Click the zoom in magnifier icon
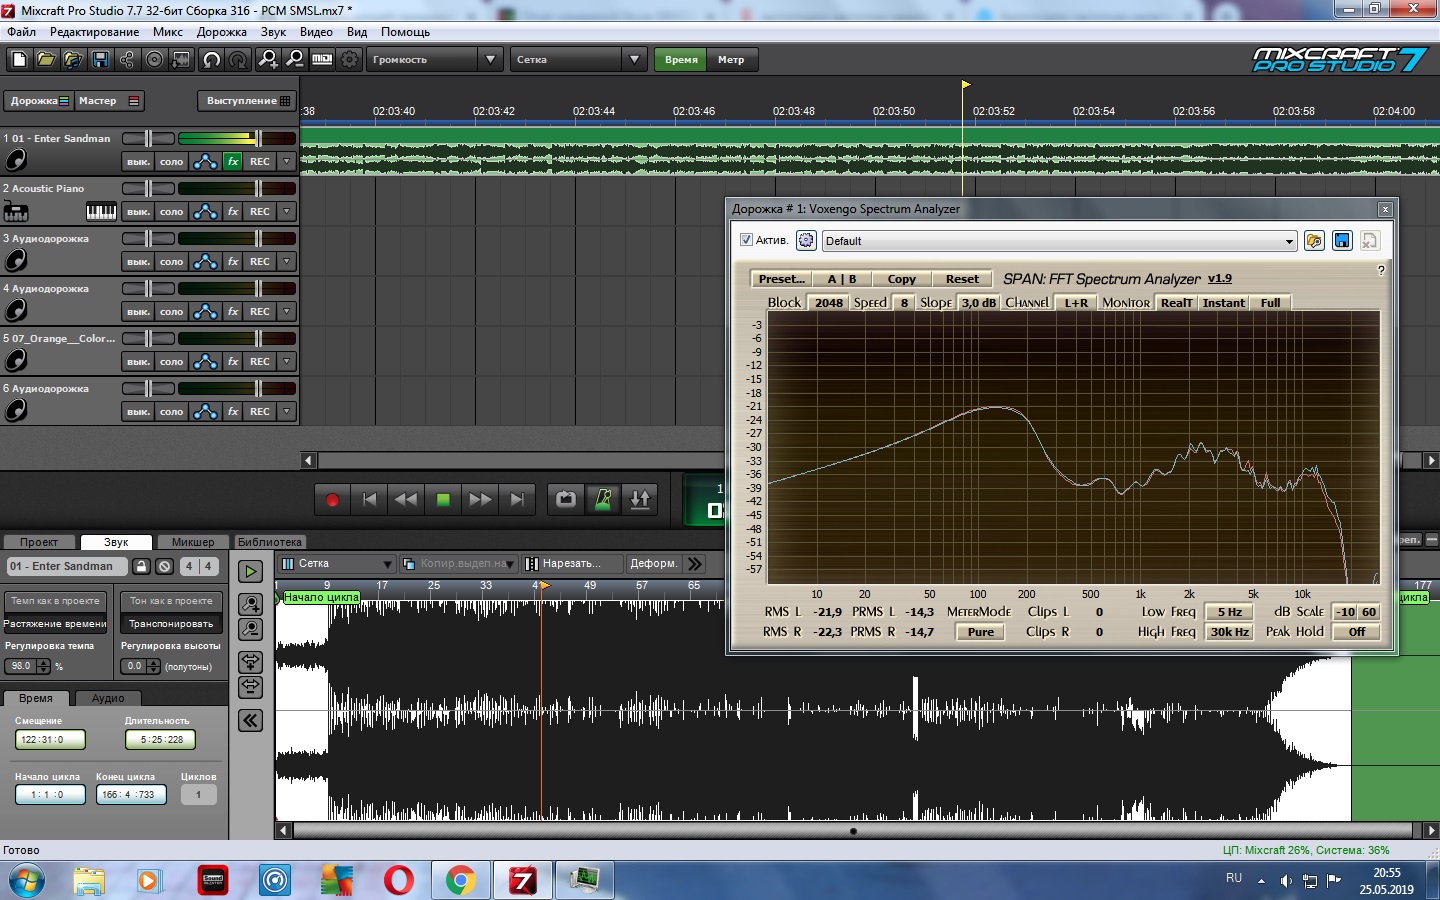1440x900 pixels. click(268, 60)
